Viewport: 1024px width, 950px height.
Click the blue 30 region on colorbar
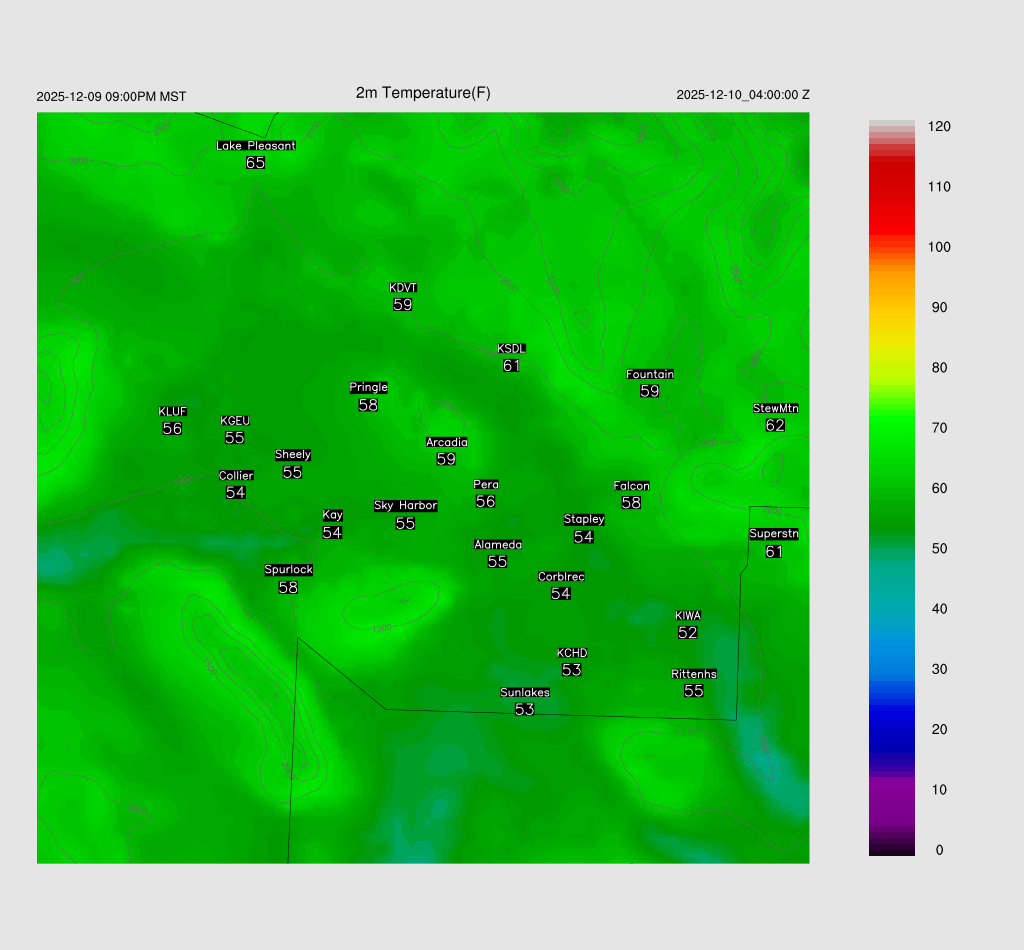(892, 669)
